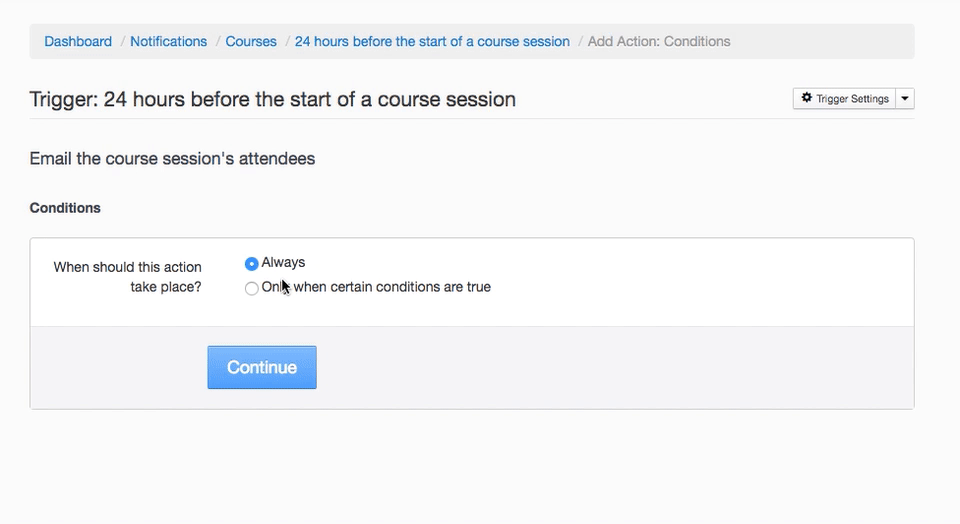The image size is (960, 524).
Task: Click 'Email the course session's attendees' text
Action: (172, 158)
